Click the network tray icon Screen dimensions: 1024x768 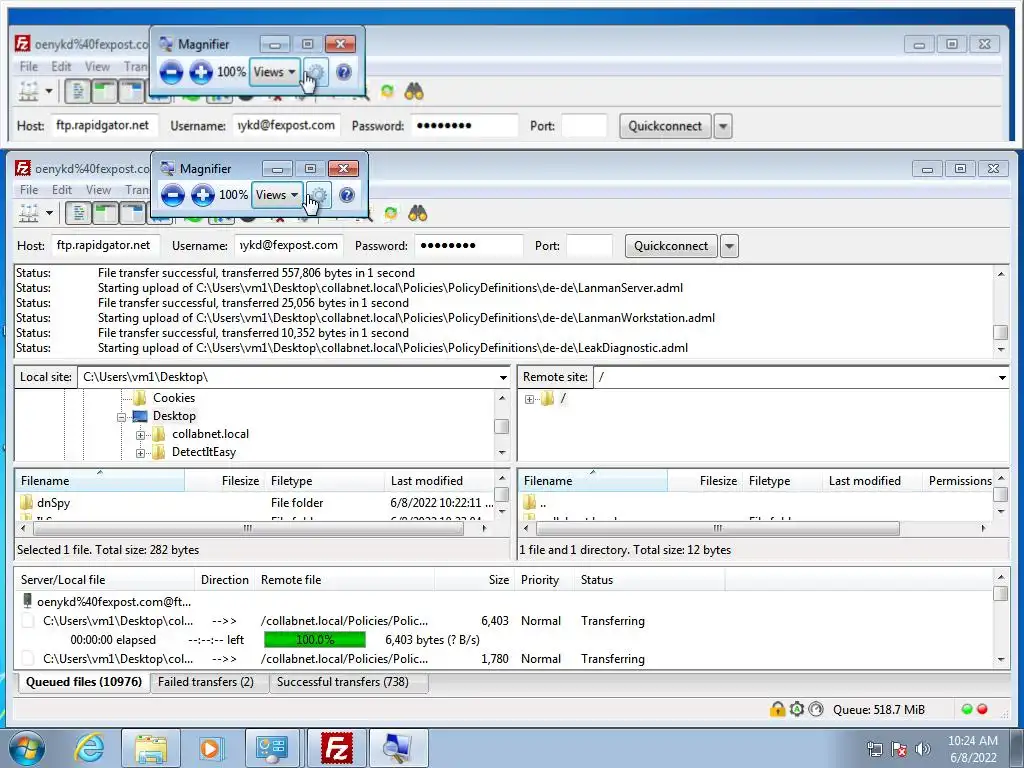(x=874, y=749)
